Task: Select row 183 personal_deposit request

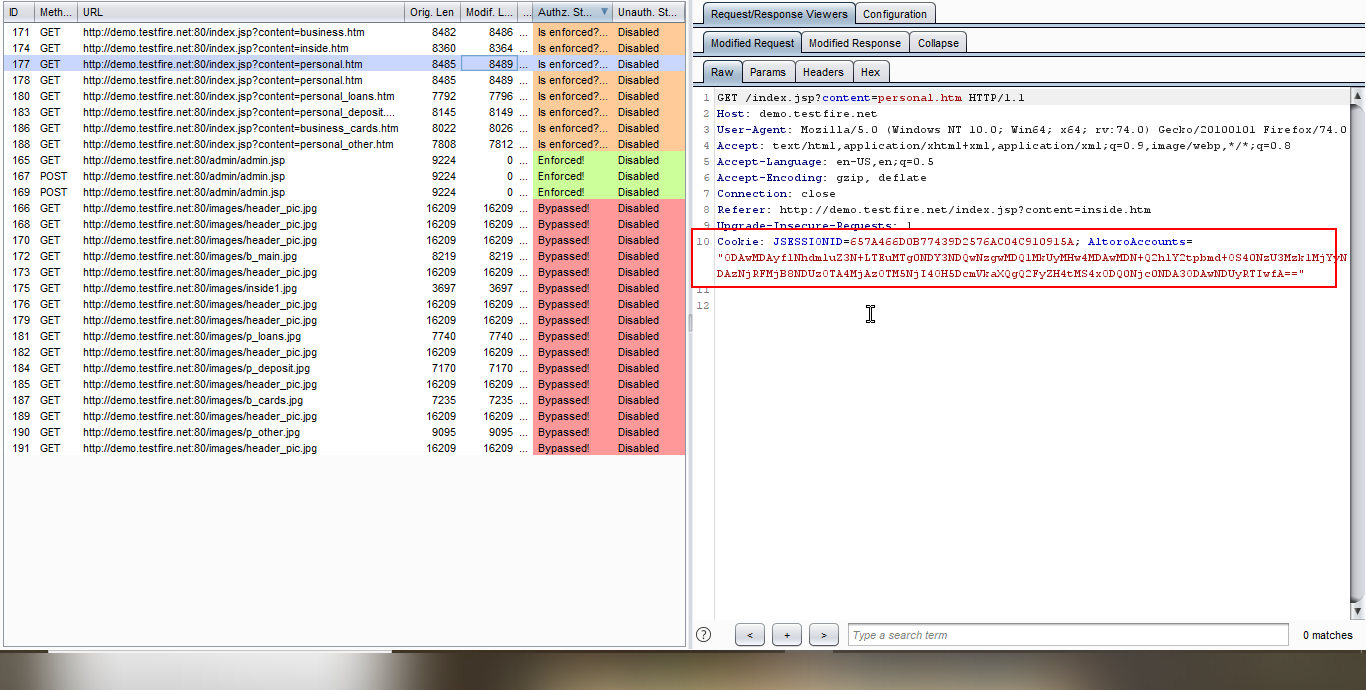Action: (344, 112)
